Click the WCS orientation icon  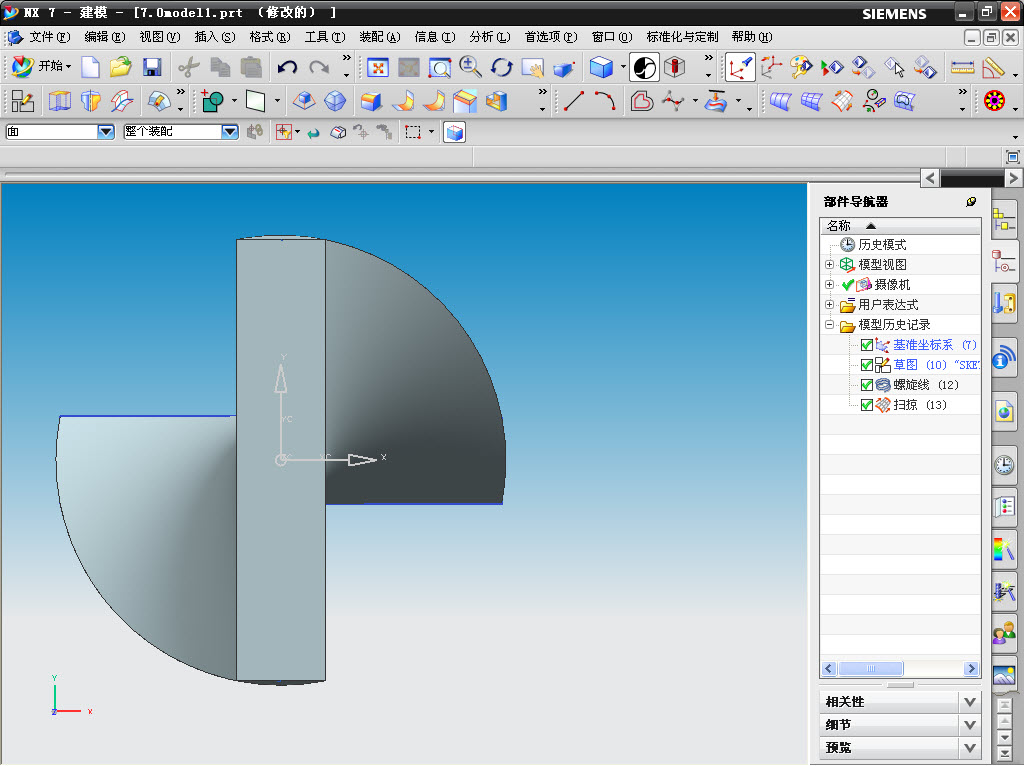point(740,67)
